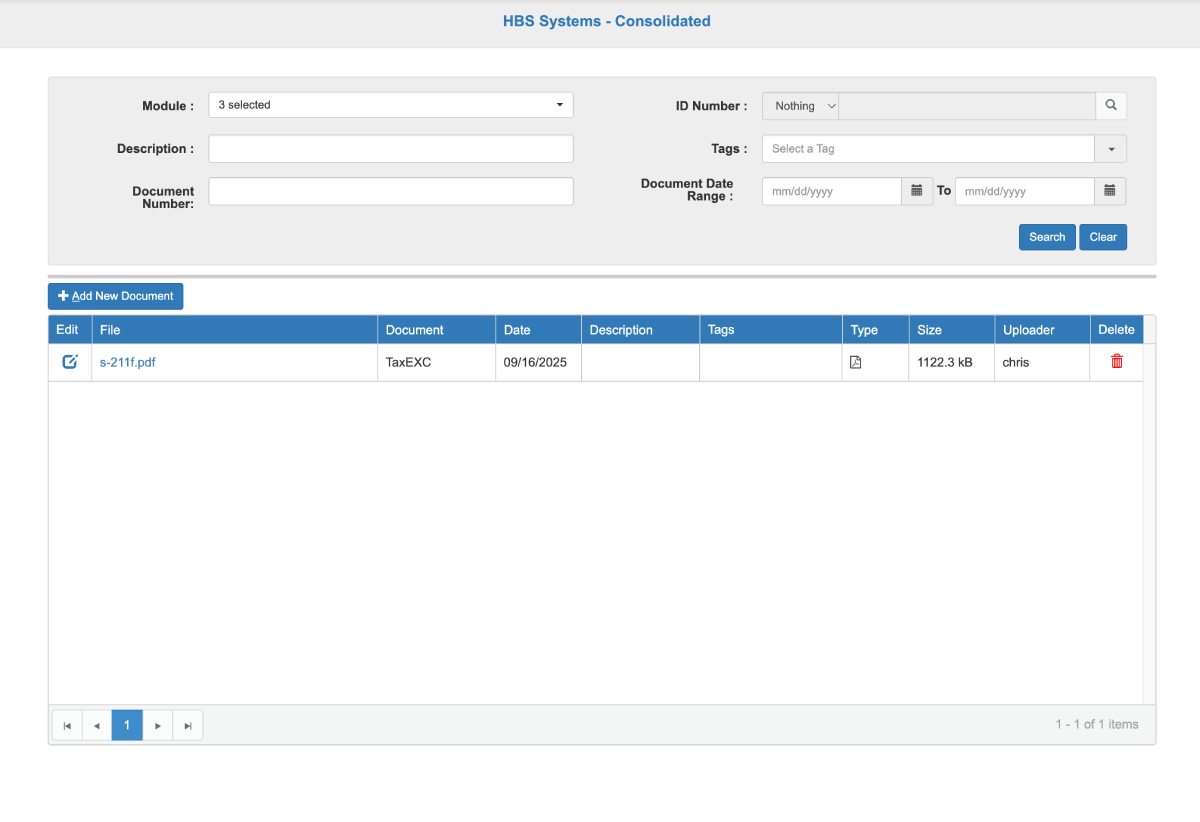1200x822 pixels.
Task: Jump to the last page of results
Action: 188,725
